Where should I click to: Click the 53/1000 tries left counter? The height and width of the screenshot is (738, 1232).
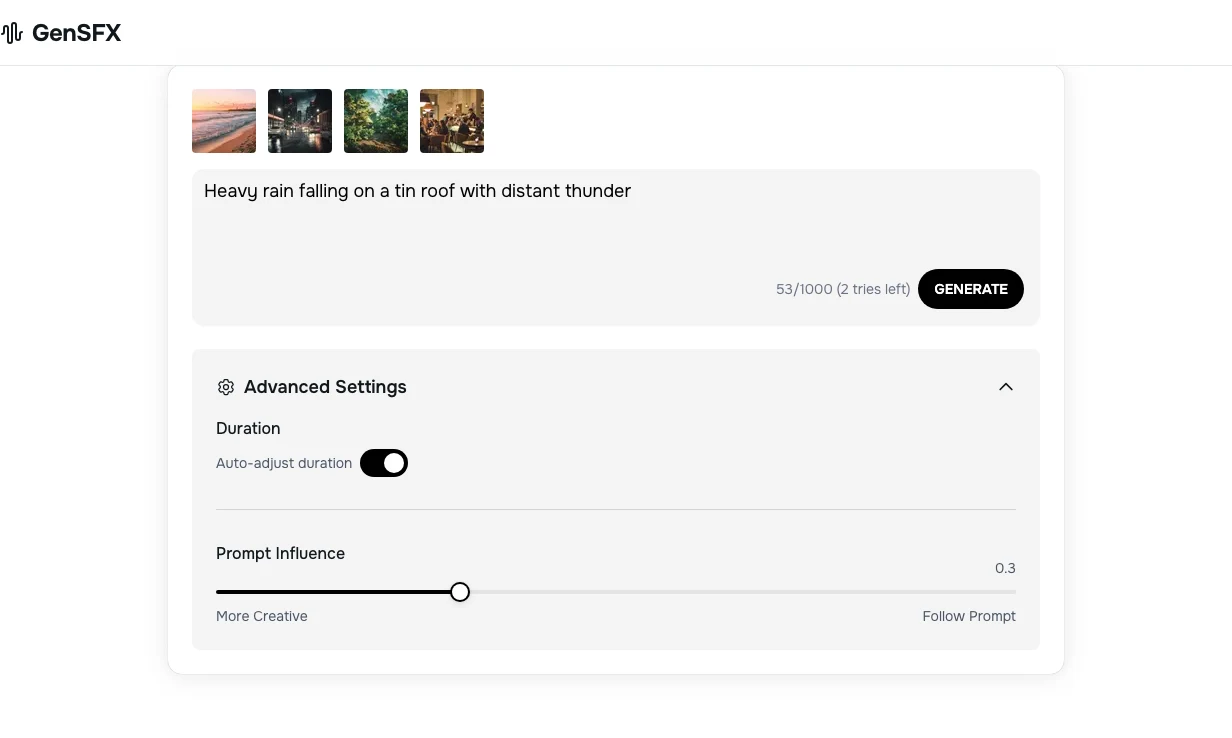click(843, 289)
